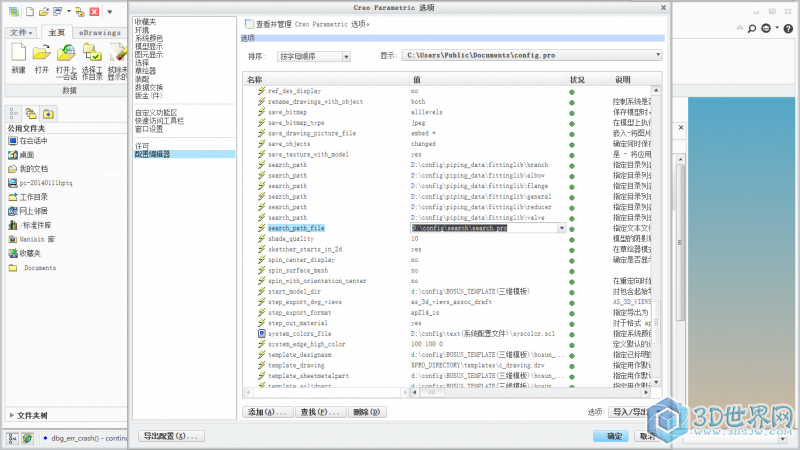Click the lightning icon beside ref_des_display

tap(262, 91)
